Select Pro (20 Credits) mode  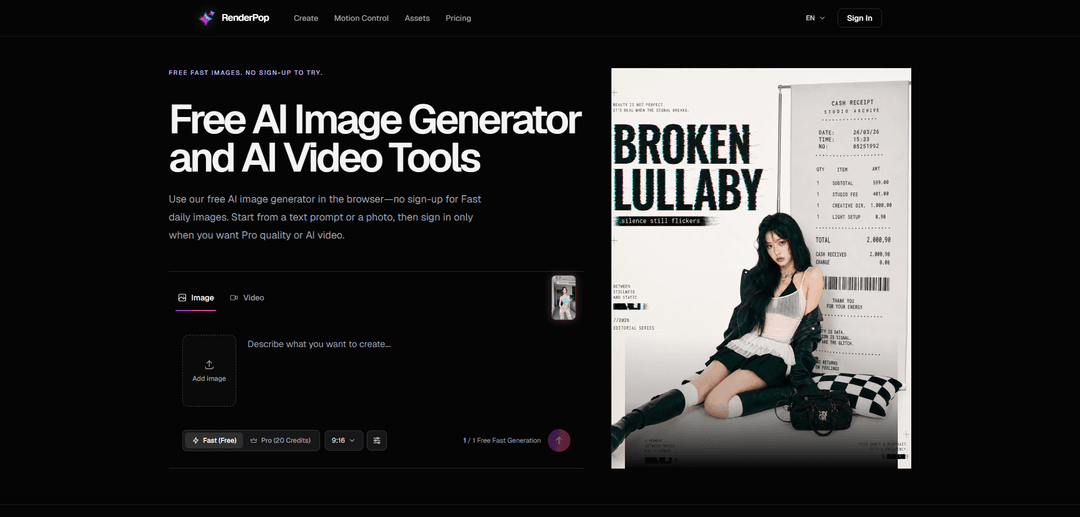point(280,441)
